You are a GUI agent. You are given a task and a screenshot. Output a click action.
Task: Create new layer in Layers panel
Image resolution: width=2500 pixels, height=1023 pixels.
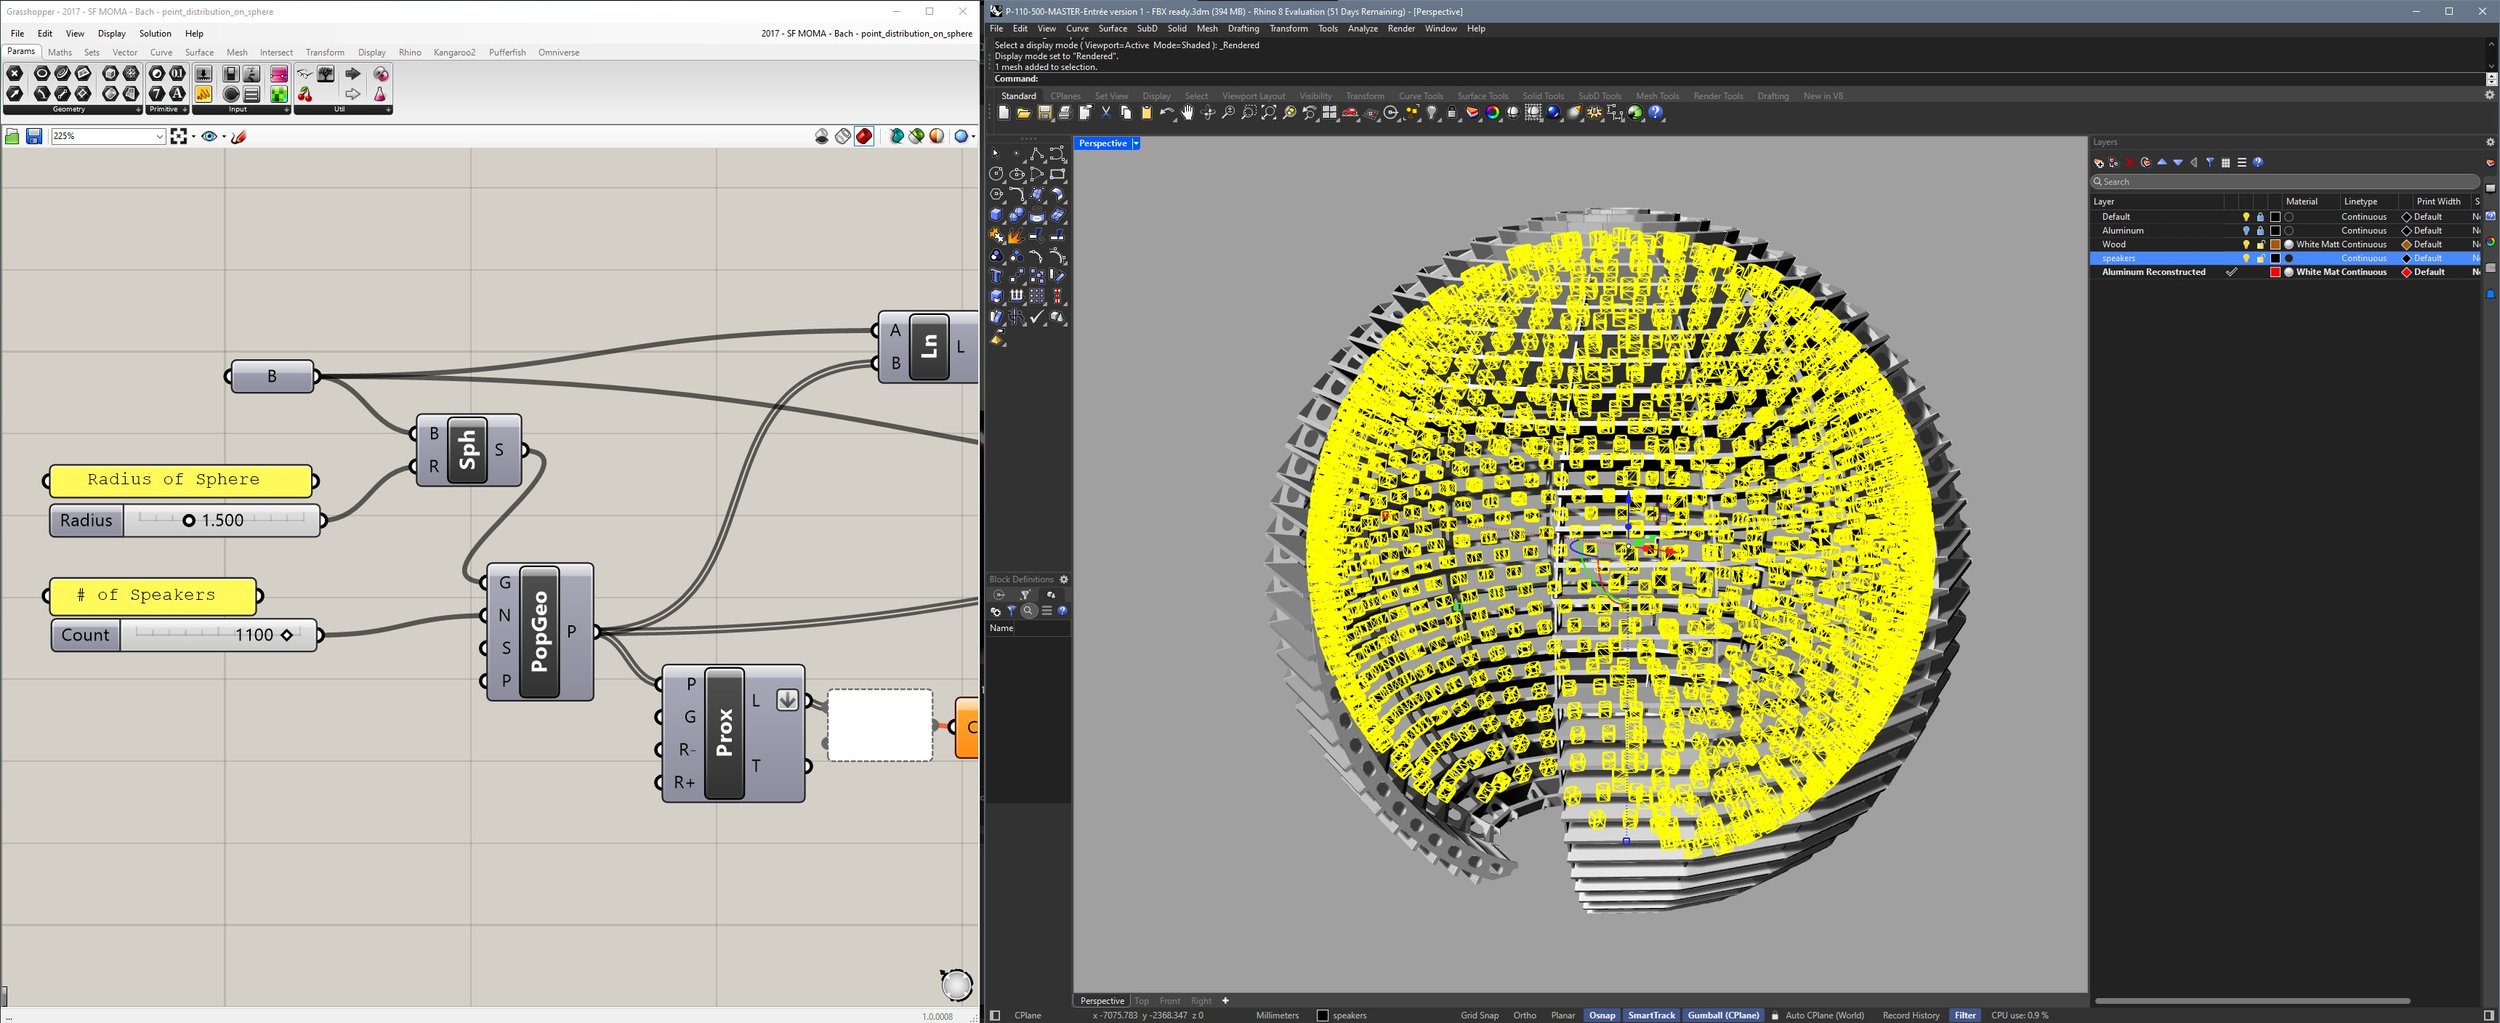[x=2098, y=162]
